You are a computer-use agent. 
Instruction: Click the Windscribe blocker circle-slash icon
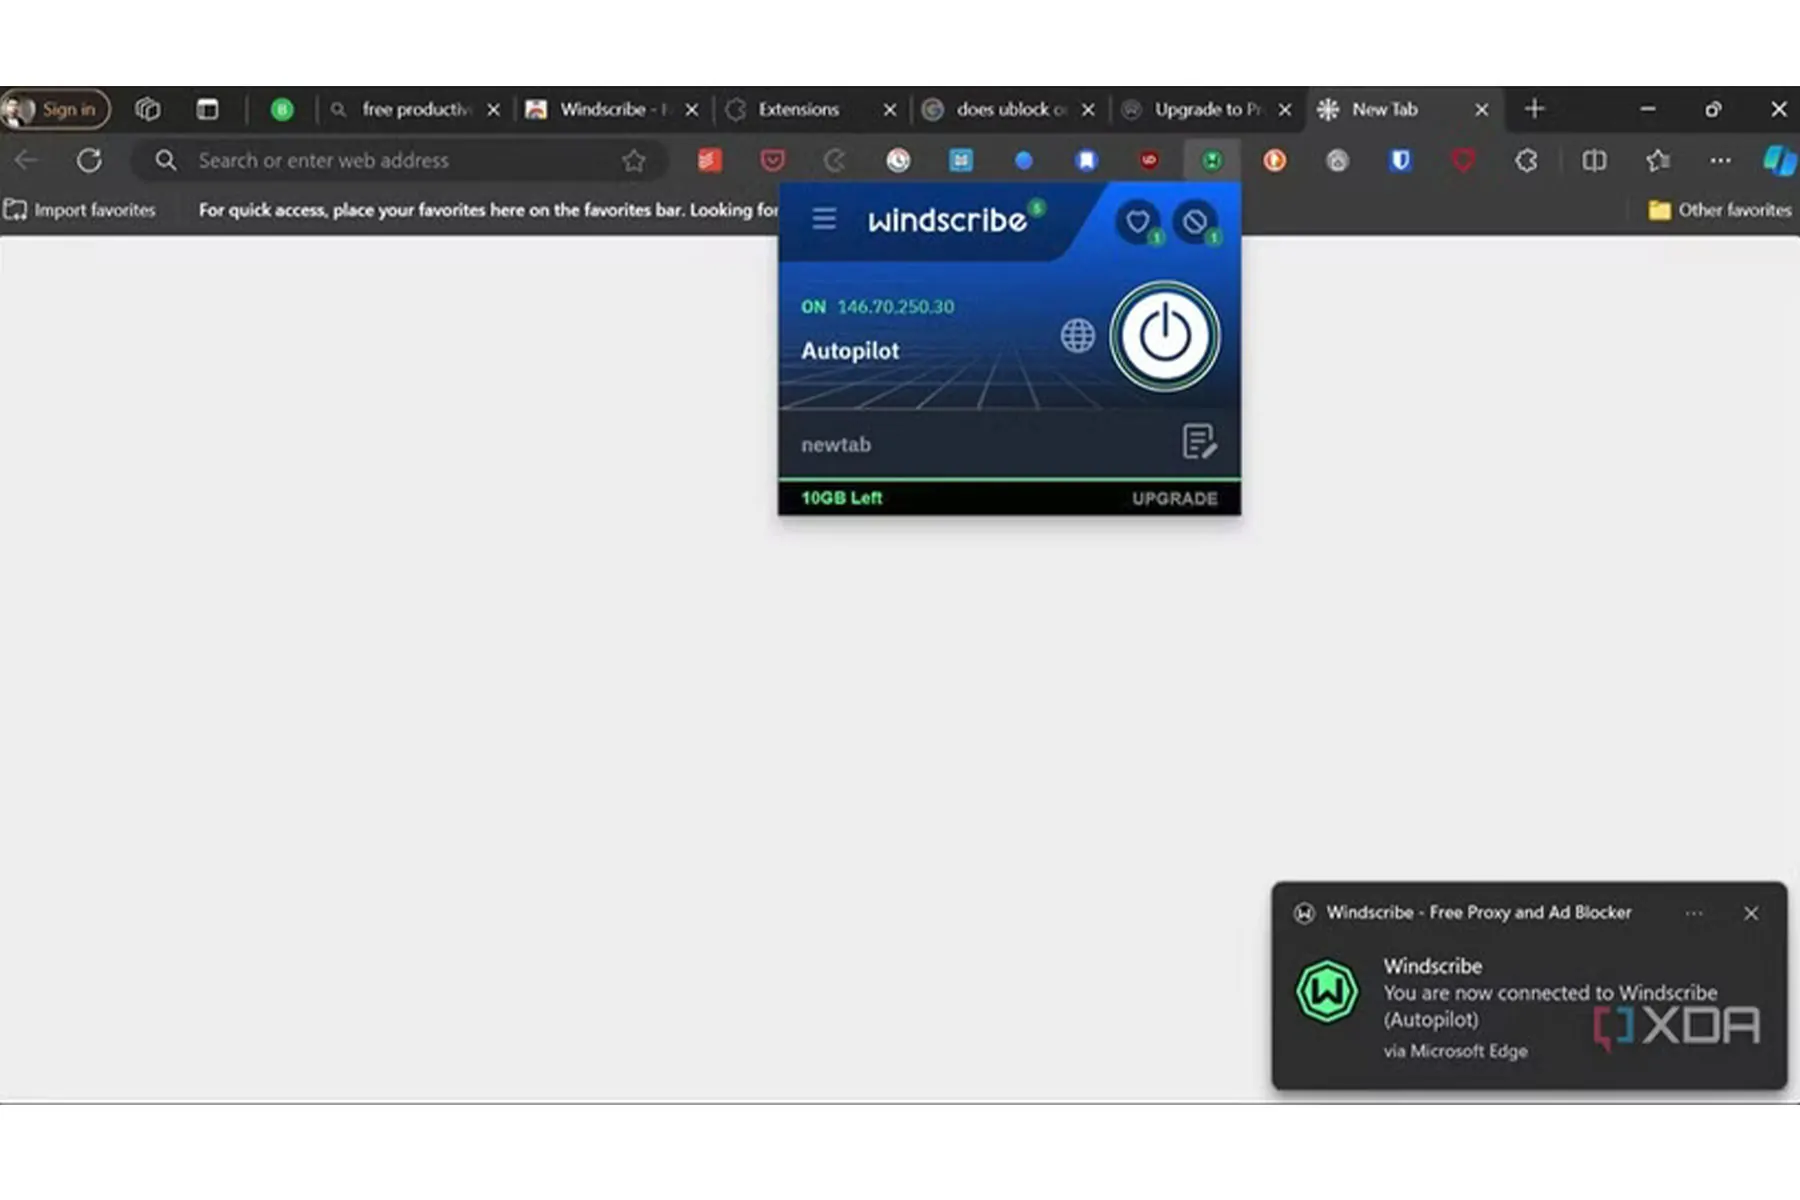[1195, 222]
